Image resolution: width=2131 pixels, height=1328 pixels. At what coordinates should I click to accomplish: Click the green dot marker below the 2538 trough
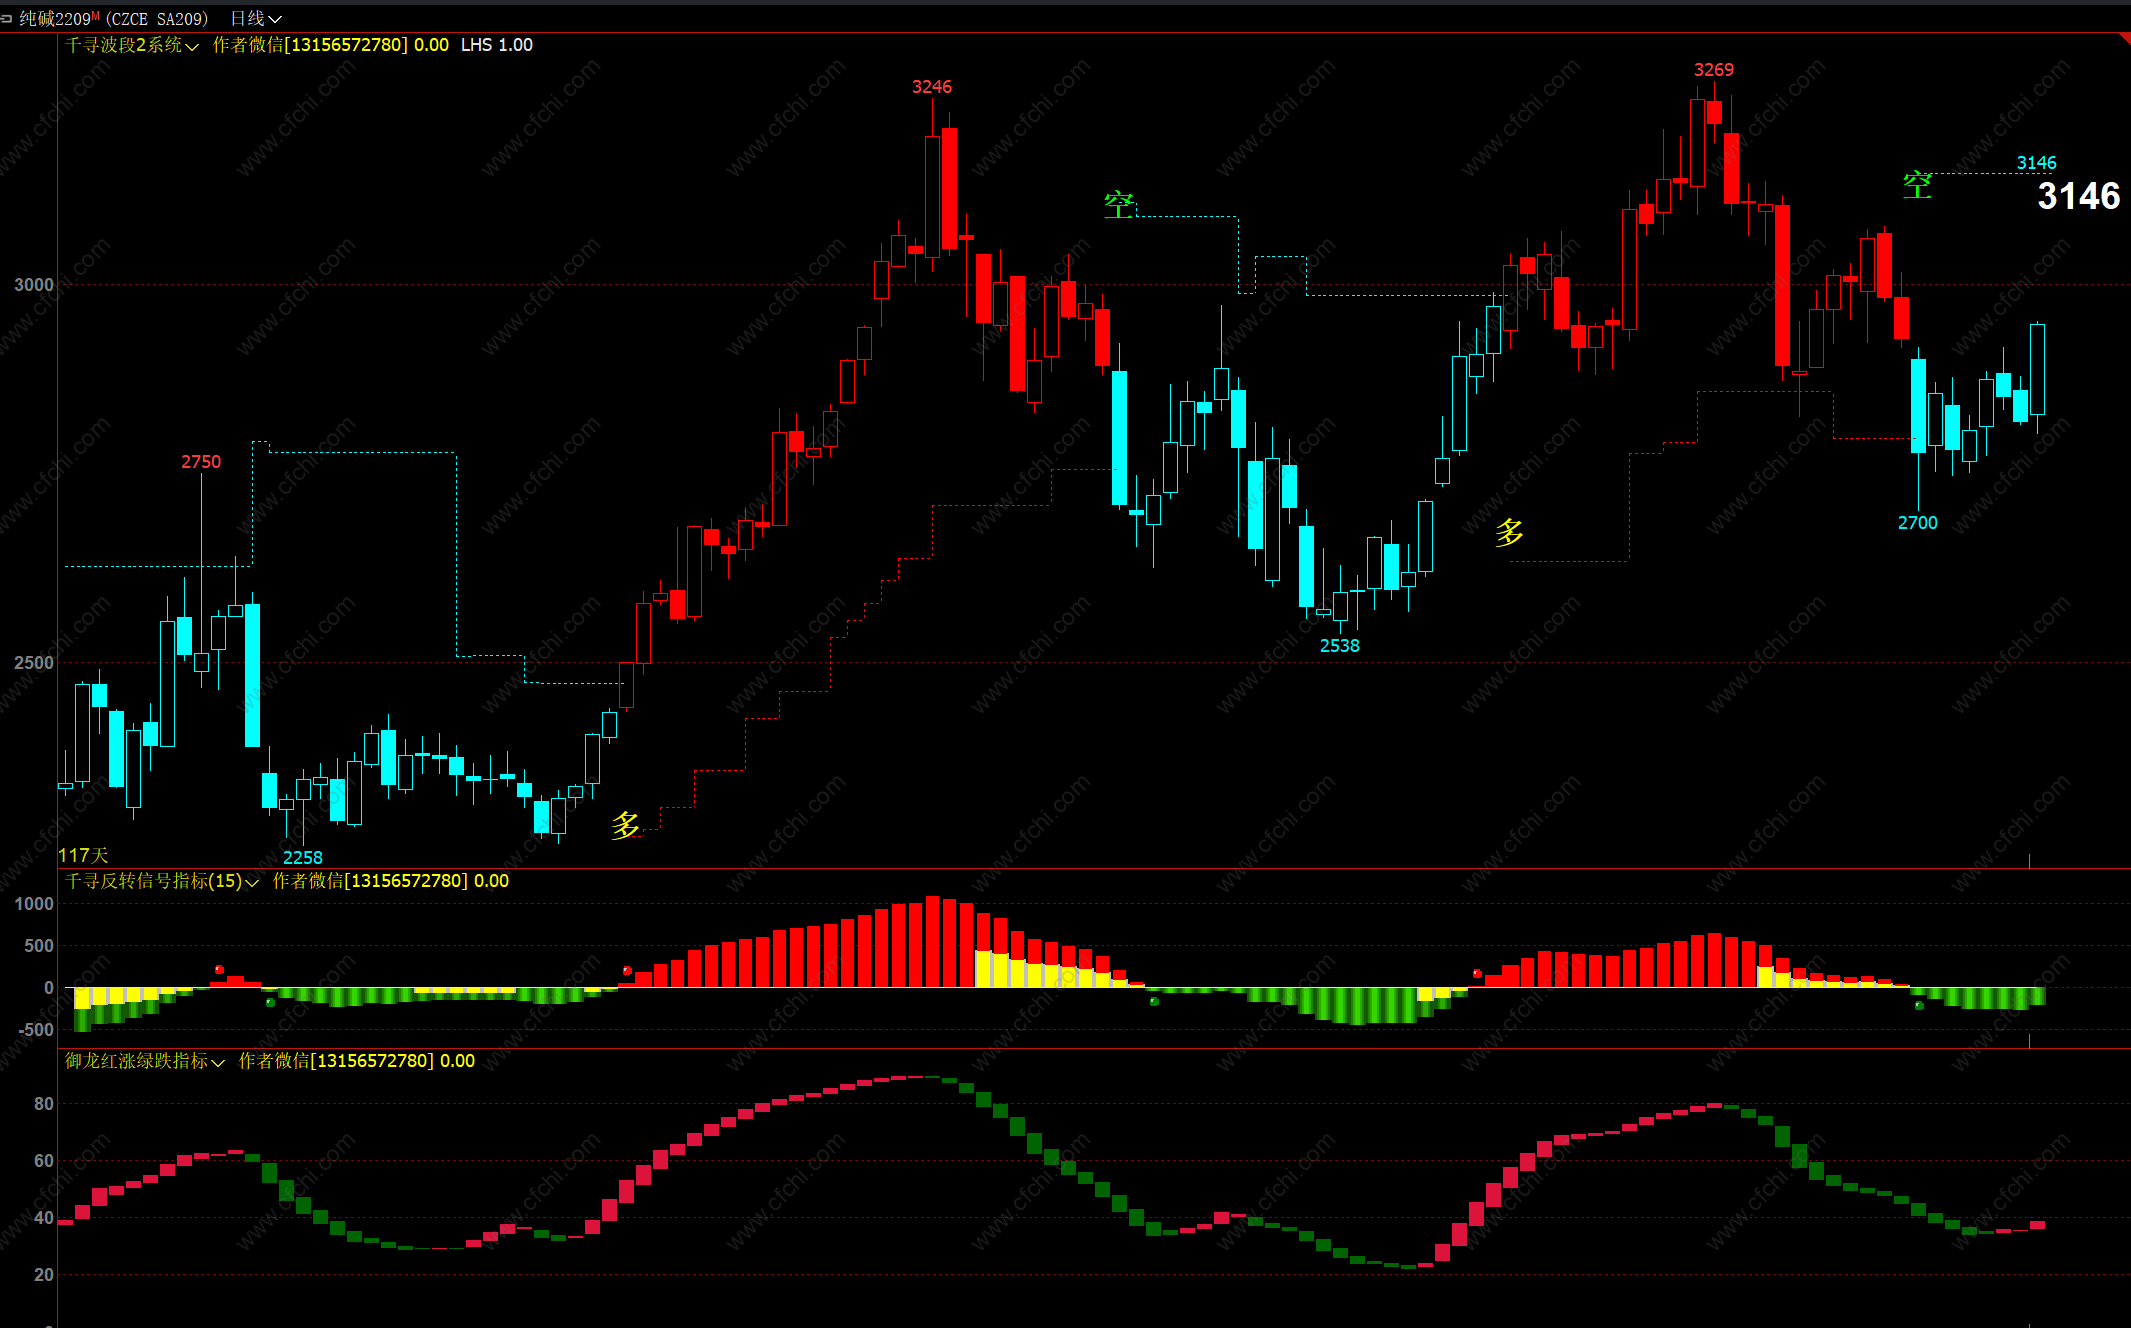point(1154,1001)
